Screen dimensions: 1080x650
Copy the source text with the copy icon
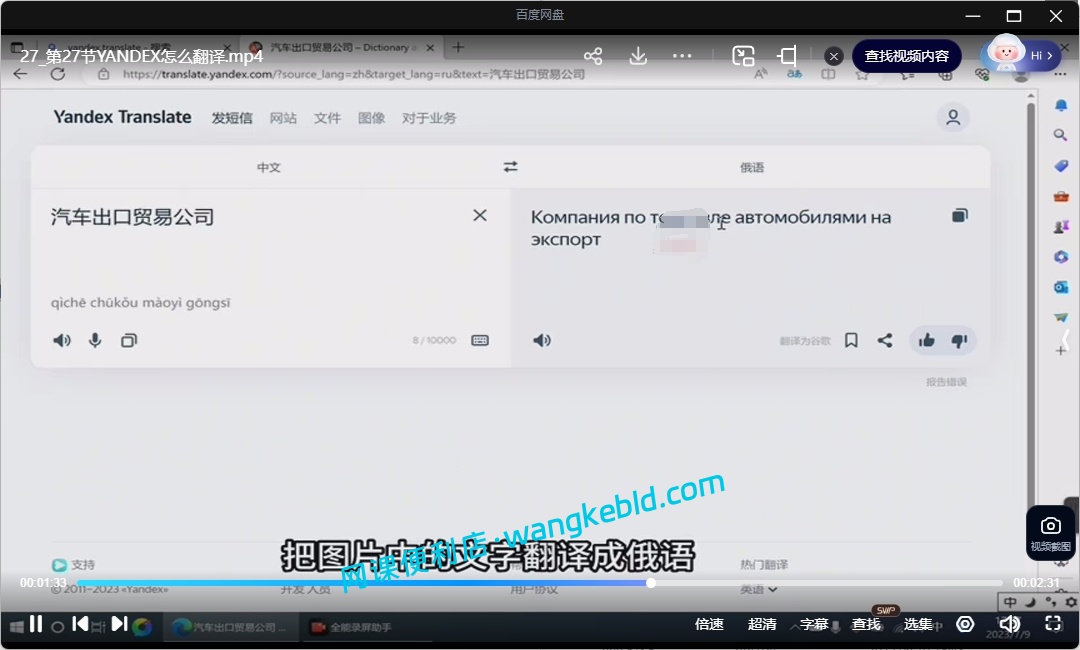coord(129,340)
